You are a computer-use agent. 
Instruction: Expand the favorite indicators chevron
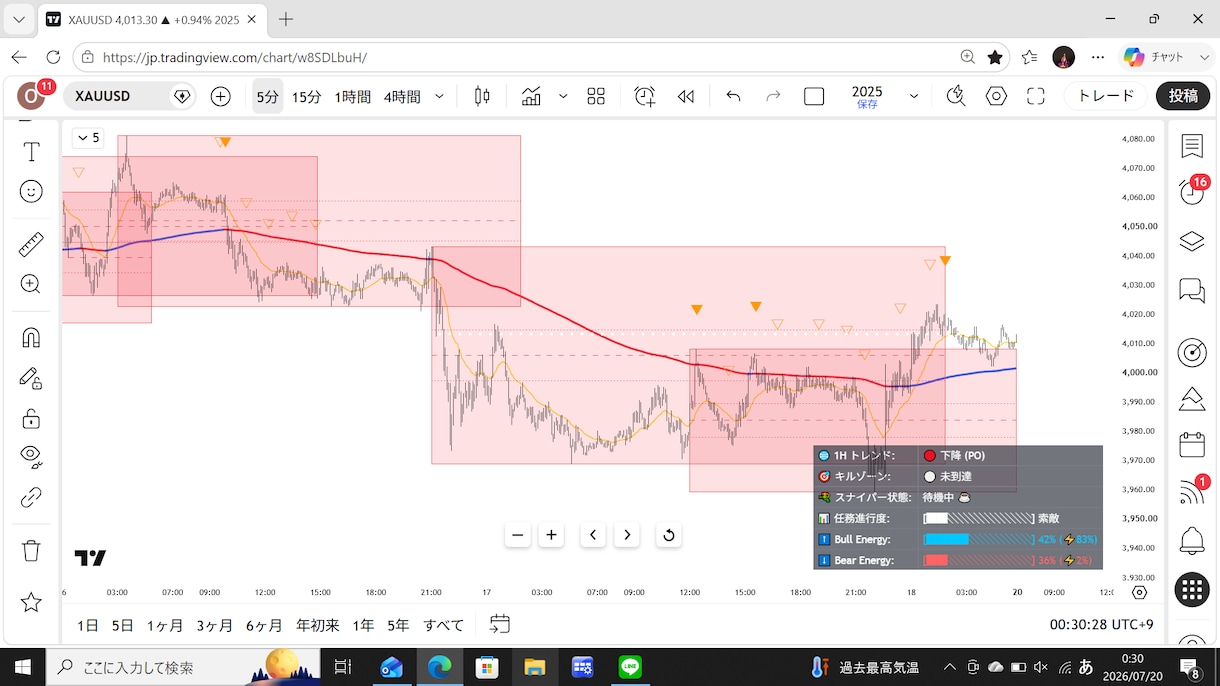tap(563, 96)
